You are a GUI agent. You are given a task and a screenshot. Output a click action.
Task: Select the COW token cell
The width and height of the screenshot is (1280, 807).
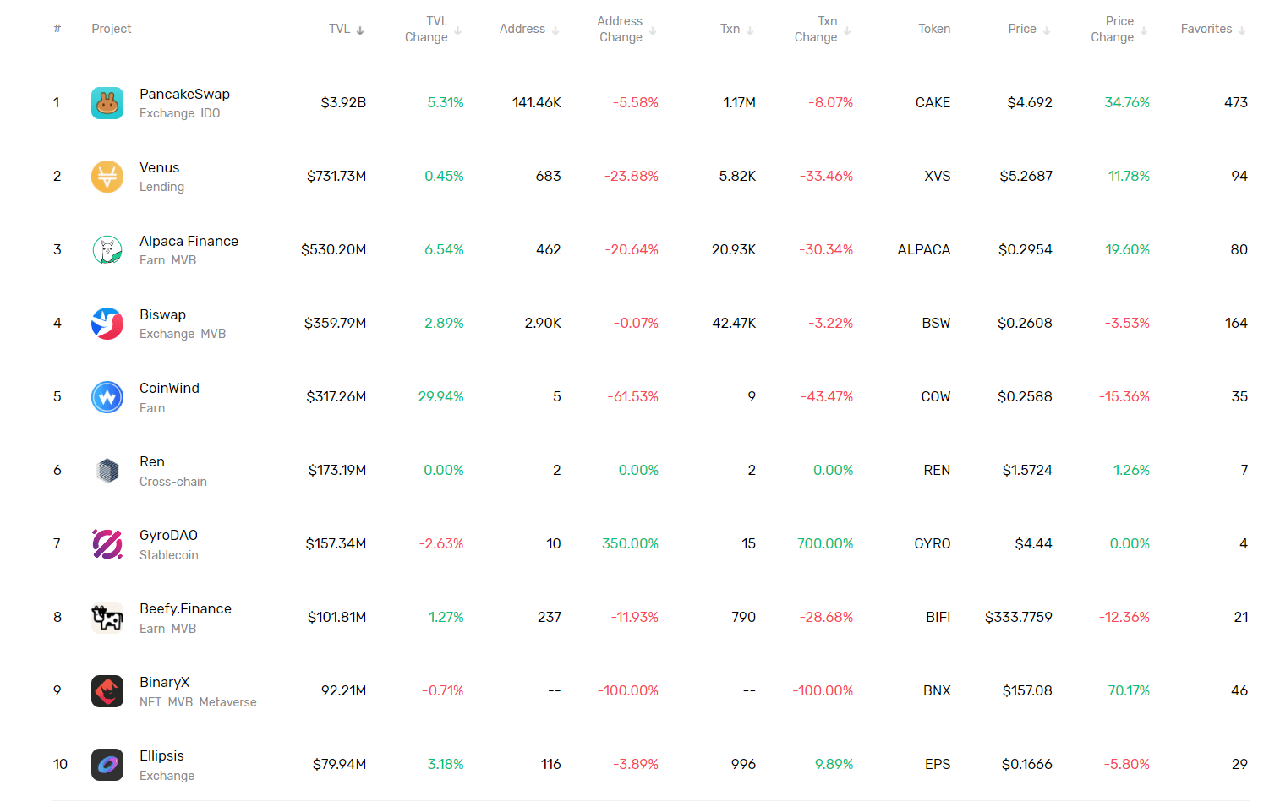935,396
